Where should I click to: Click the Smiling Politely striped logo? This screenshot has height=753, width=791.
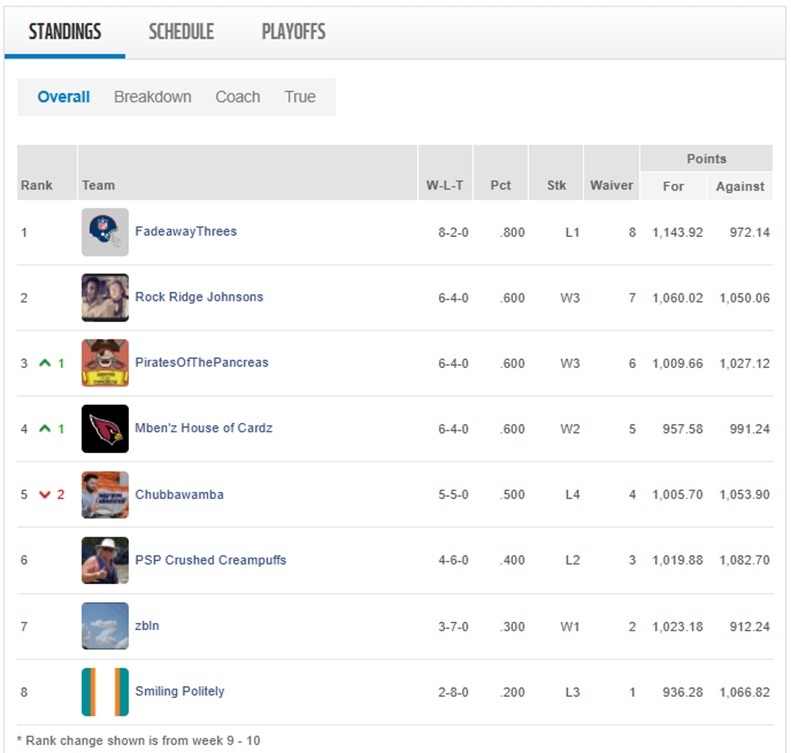coord(105,692)
